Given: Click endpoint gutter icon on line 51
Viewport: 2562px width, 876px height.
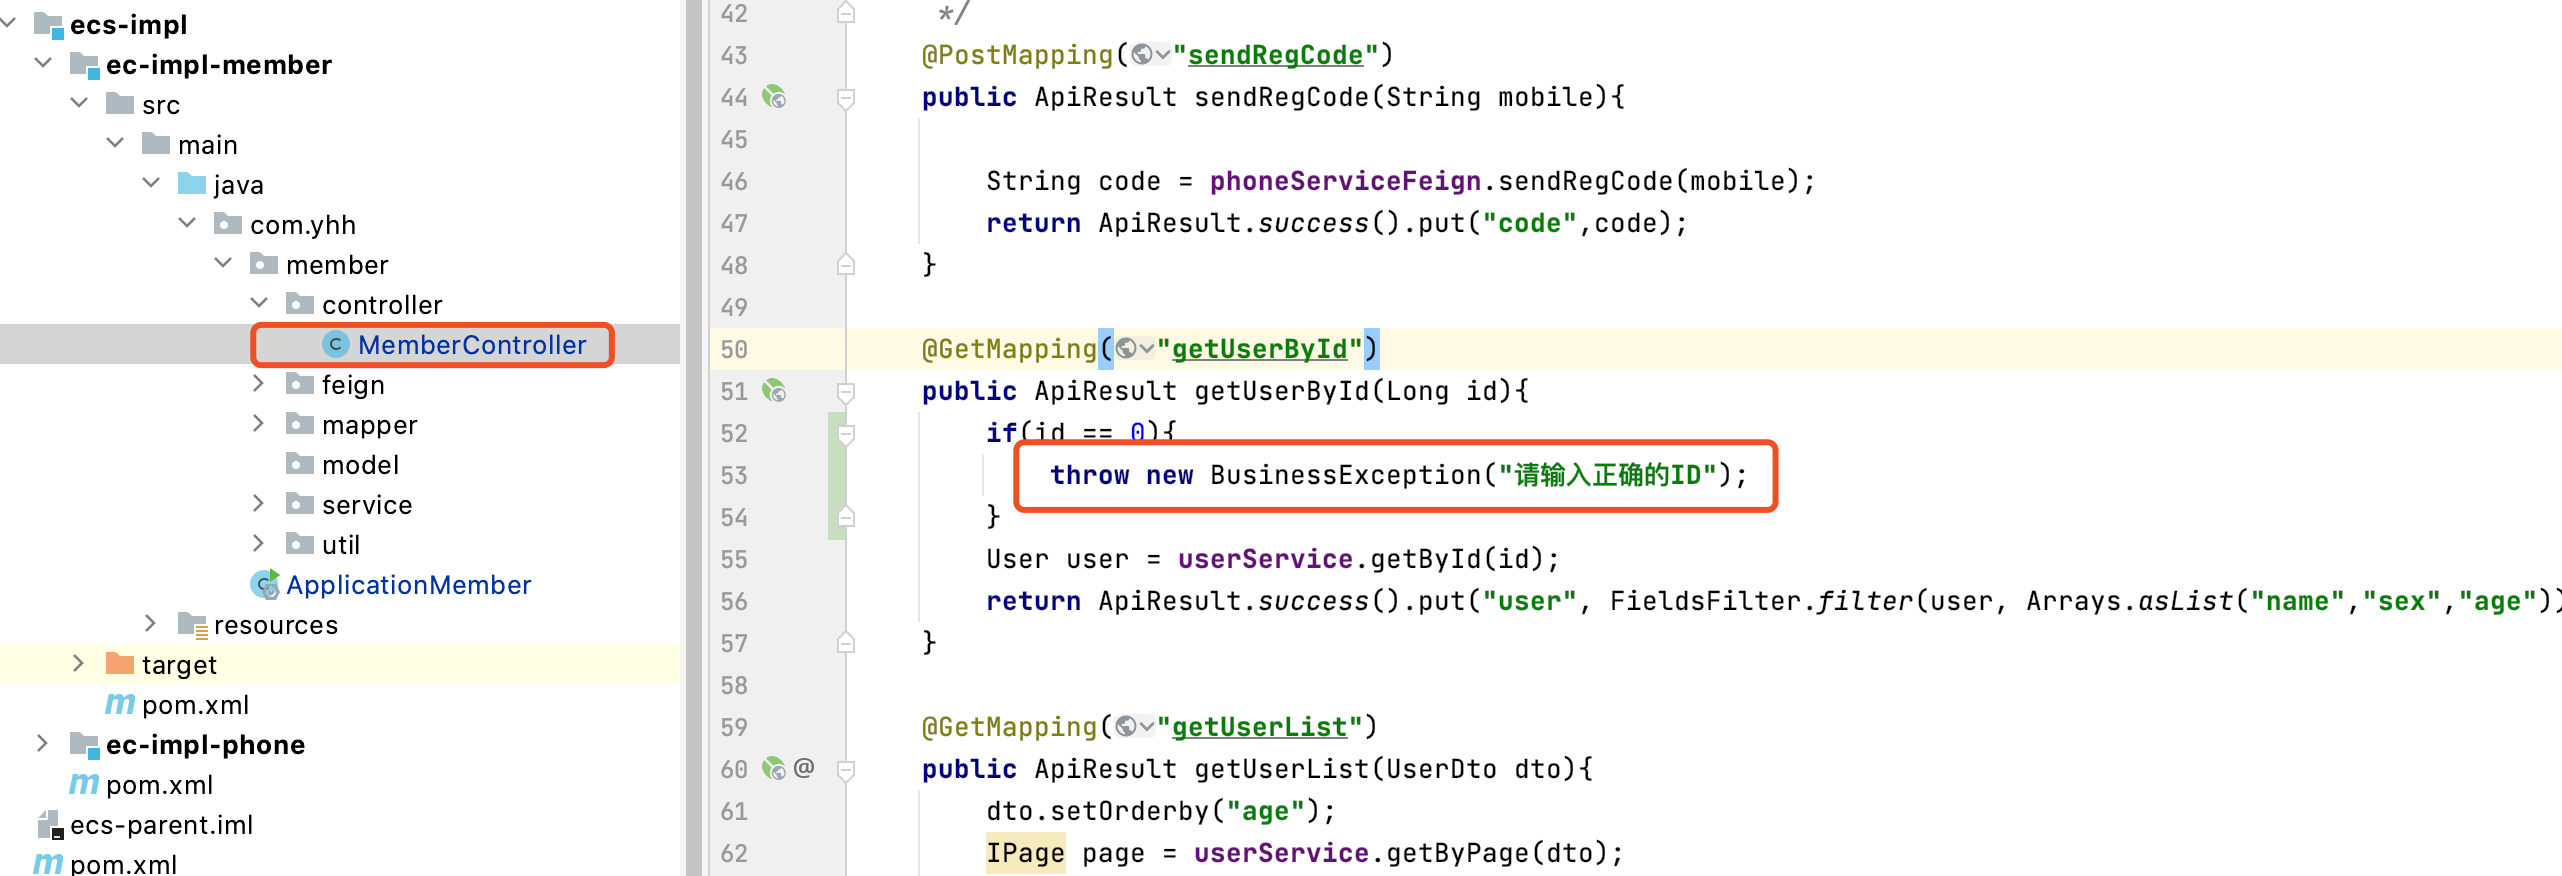Looking at the screenshot, I should click(774, 391).
